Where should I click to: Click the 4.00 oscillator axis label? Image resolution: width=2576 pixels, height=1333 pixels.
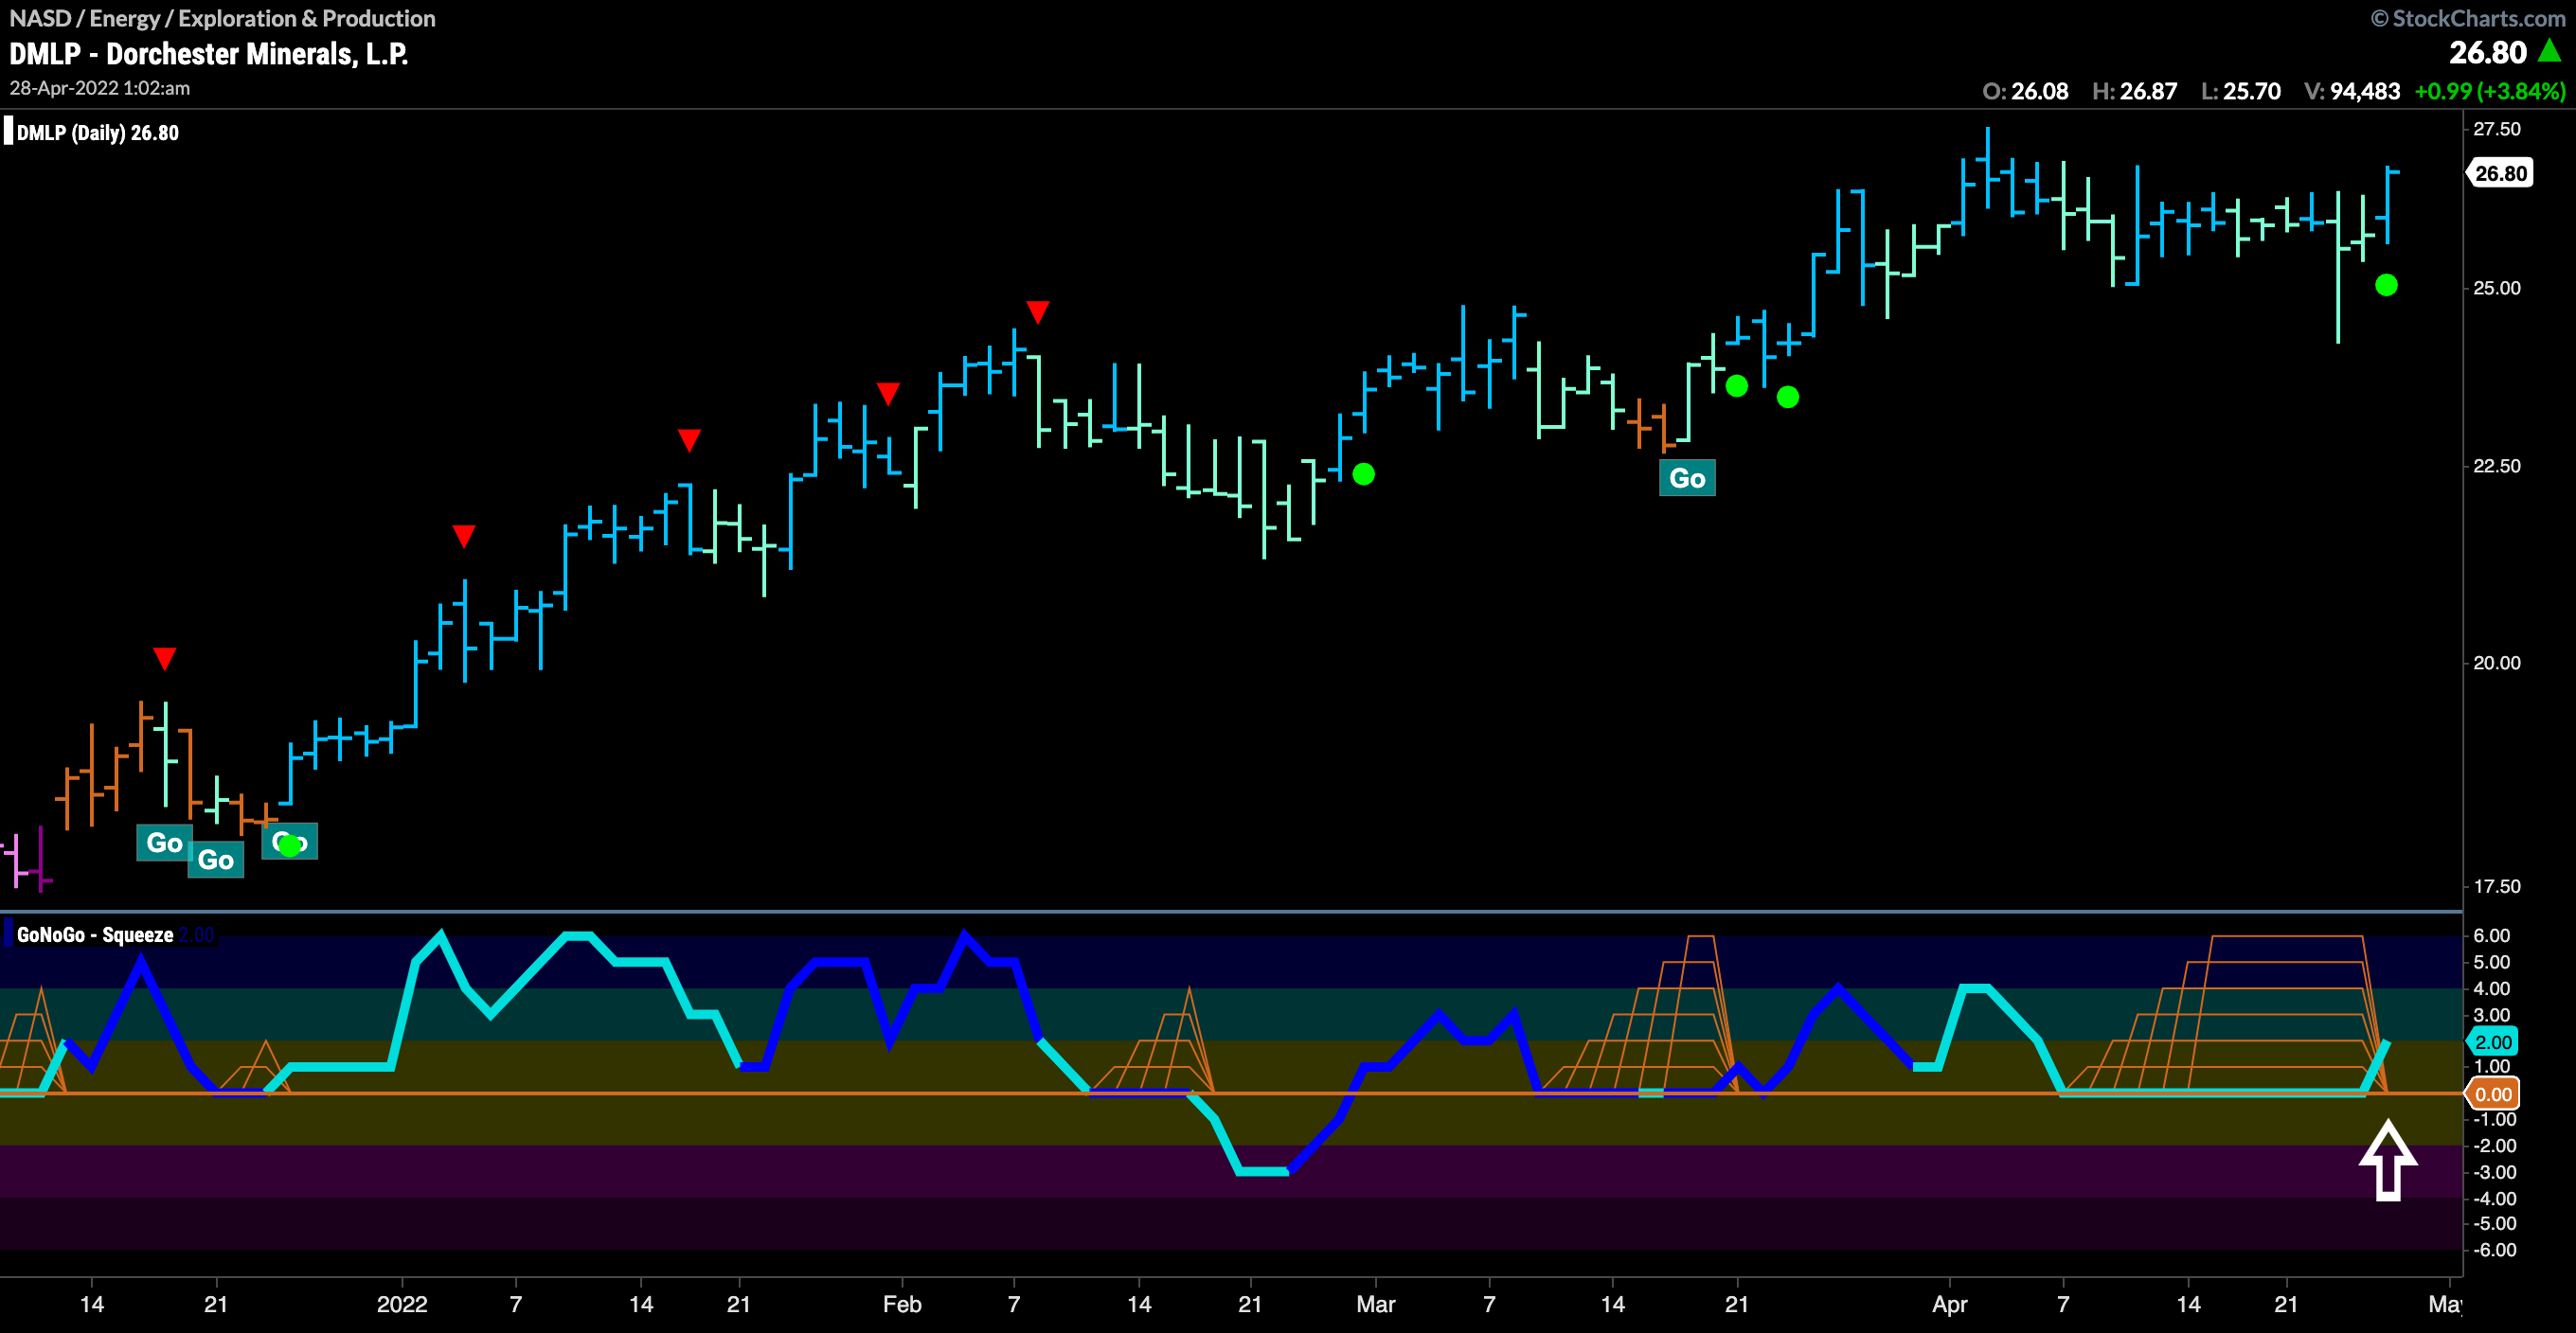pyautogui.click(x=2491, y=989)
